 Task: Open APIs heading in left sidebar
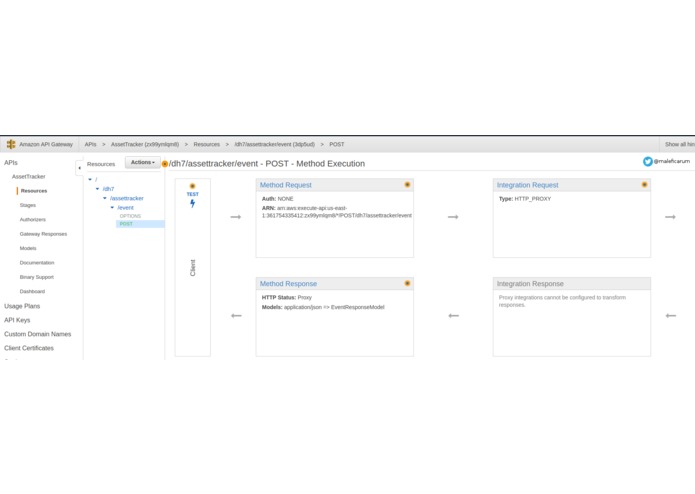click(x=11, y=163)
